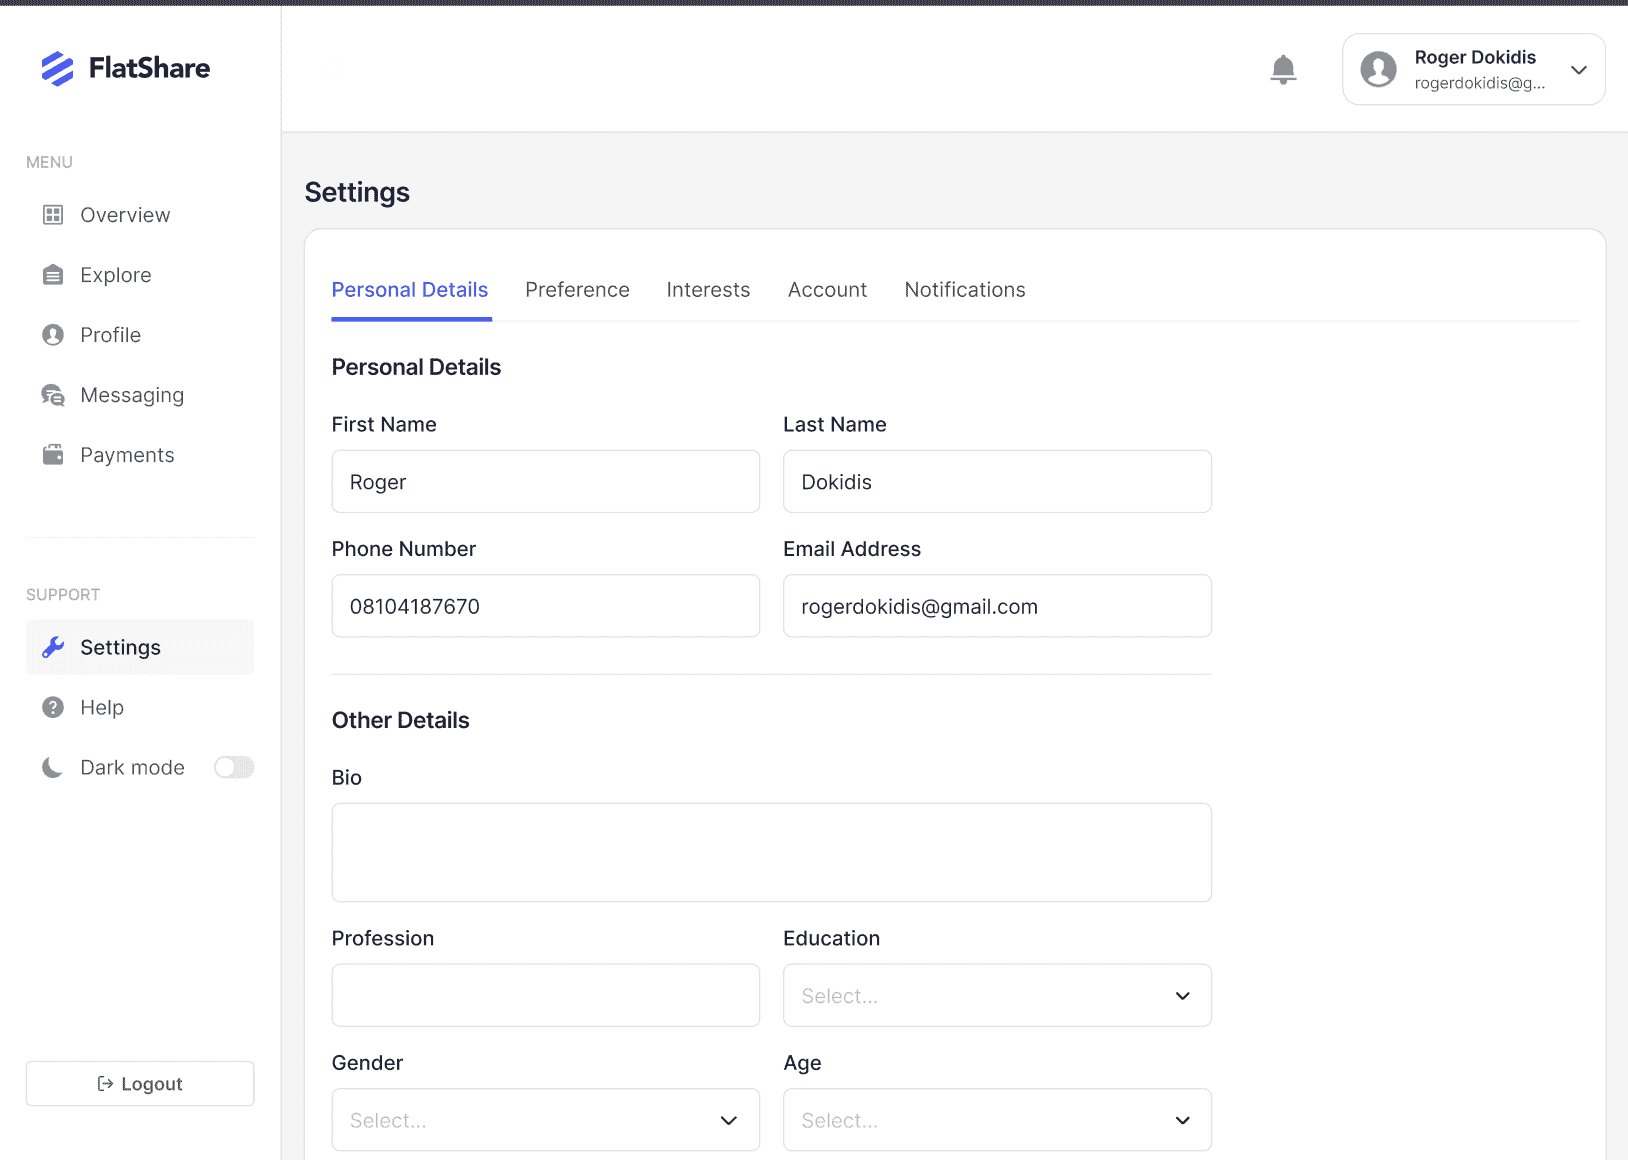The height and width of the screenshot is (1160, 1628).
Task: Open Payments from the sidebar
Action: pyautogui.click(x=140, y=455)
